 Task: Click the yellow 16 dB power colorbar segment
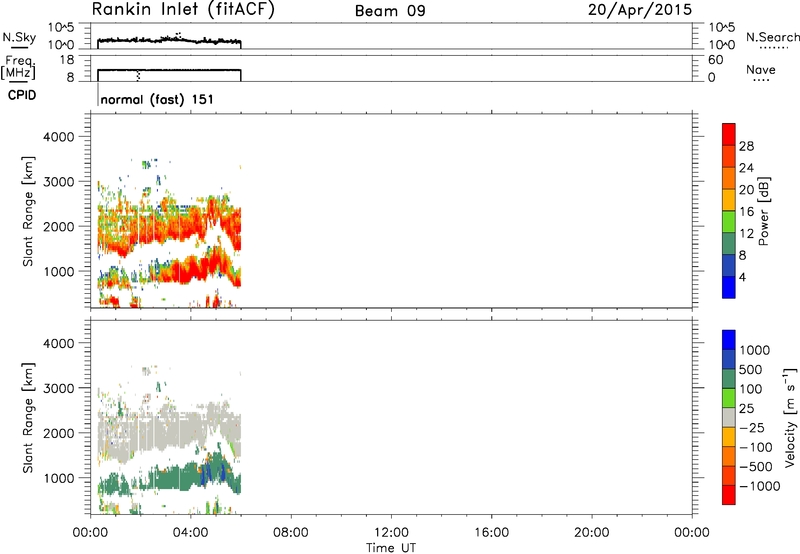click(x=729, y=199)
